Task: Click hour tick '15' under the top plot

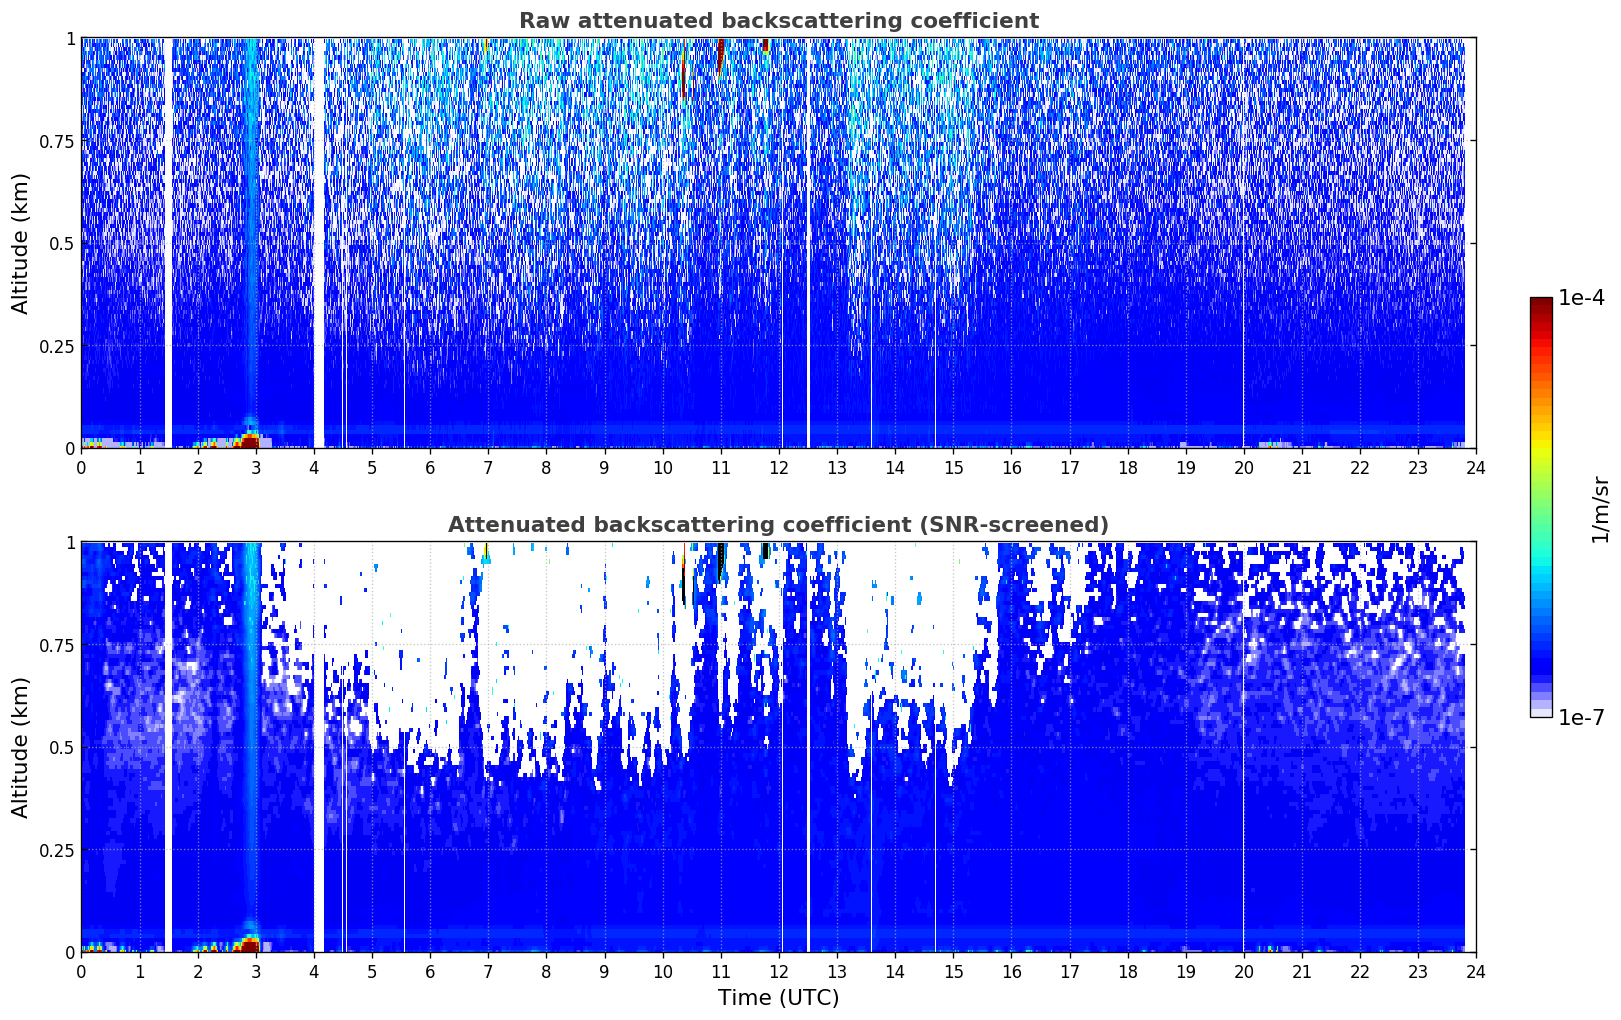Action: coord(953,467)
